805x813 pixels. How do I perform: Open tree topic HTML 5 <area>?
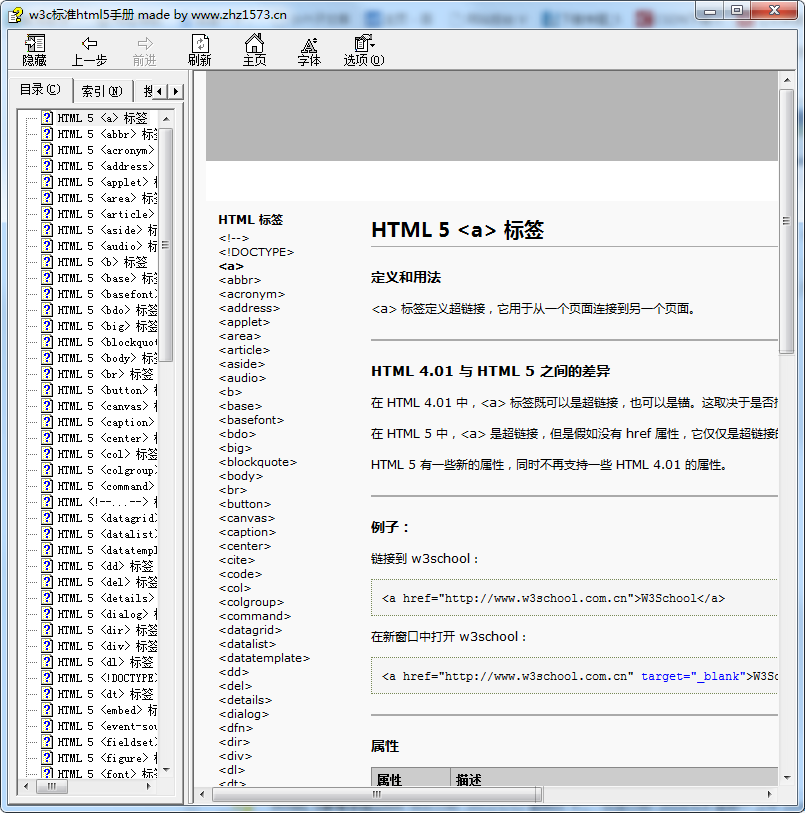pos(106,198)
